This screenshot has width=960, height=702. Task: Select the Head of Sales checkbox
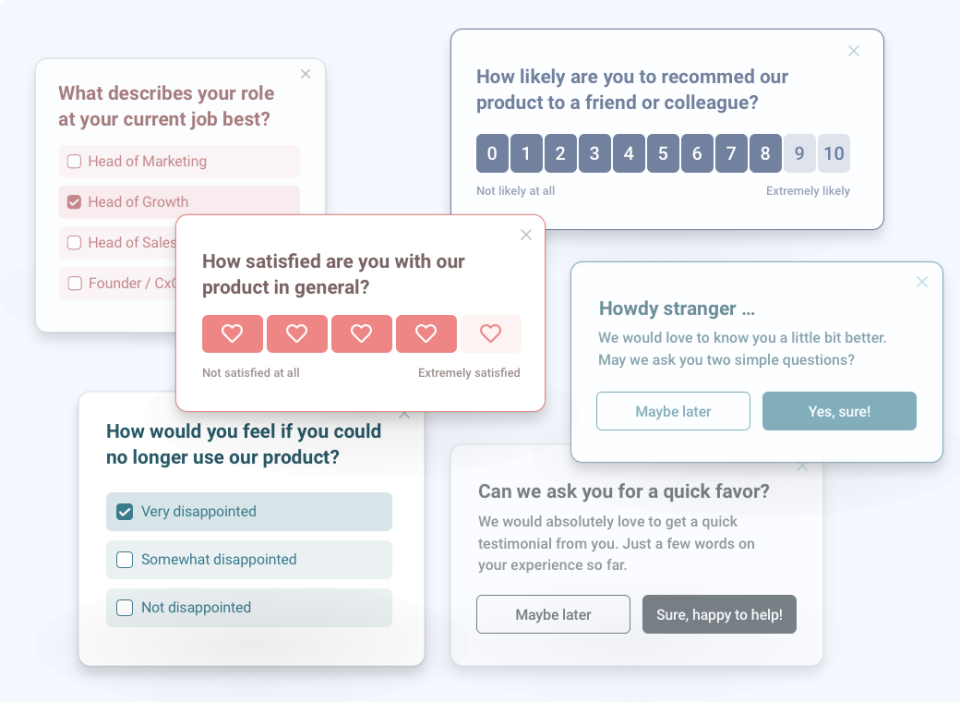point(75,242)
